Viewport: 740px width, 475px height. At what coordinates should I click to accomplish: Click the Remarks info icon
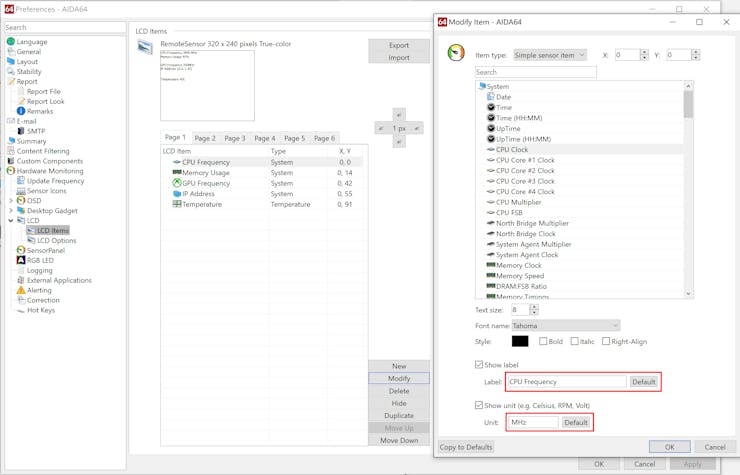coord(21,111)
